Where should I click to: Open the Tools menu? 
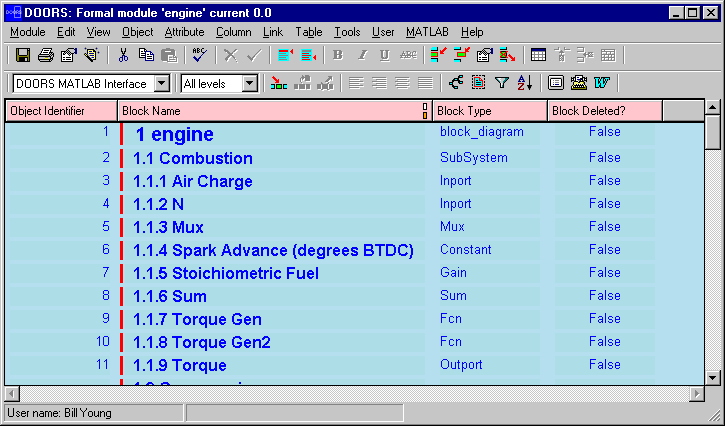coord(347,32)
